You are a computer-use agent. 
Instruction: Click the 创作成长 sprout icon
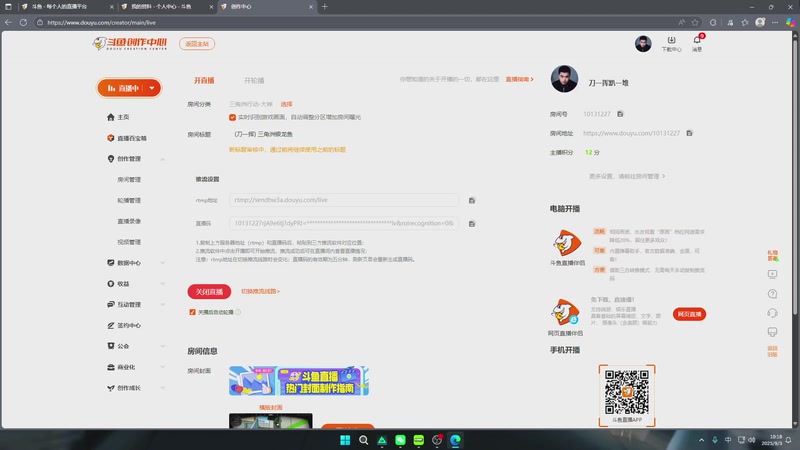pyautogui.click(x=111, y=388)
